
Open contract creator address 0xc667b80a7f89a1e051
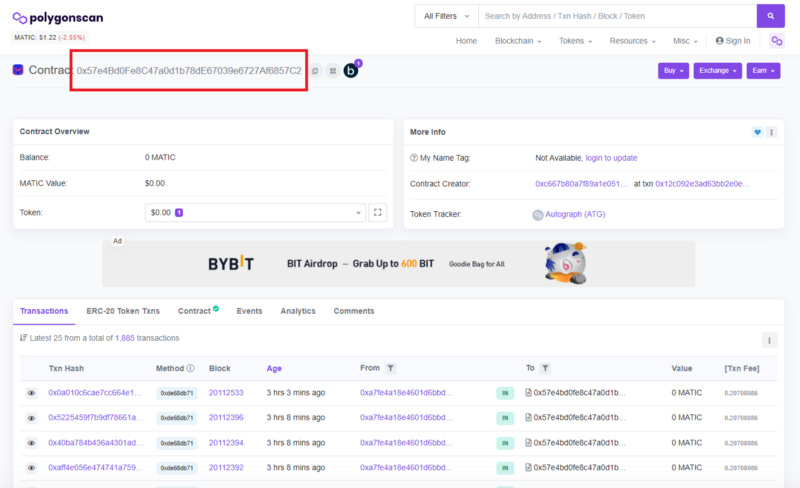(581, 184)
